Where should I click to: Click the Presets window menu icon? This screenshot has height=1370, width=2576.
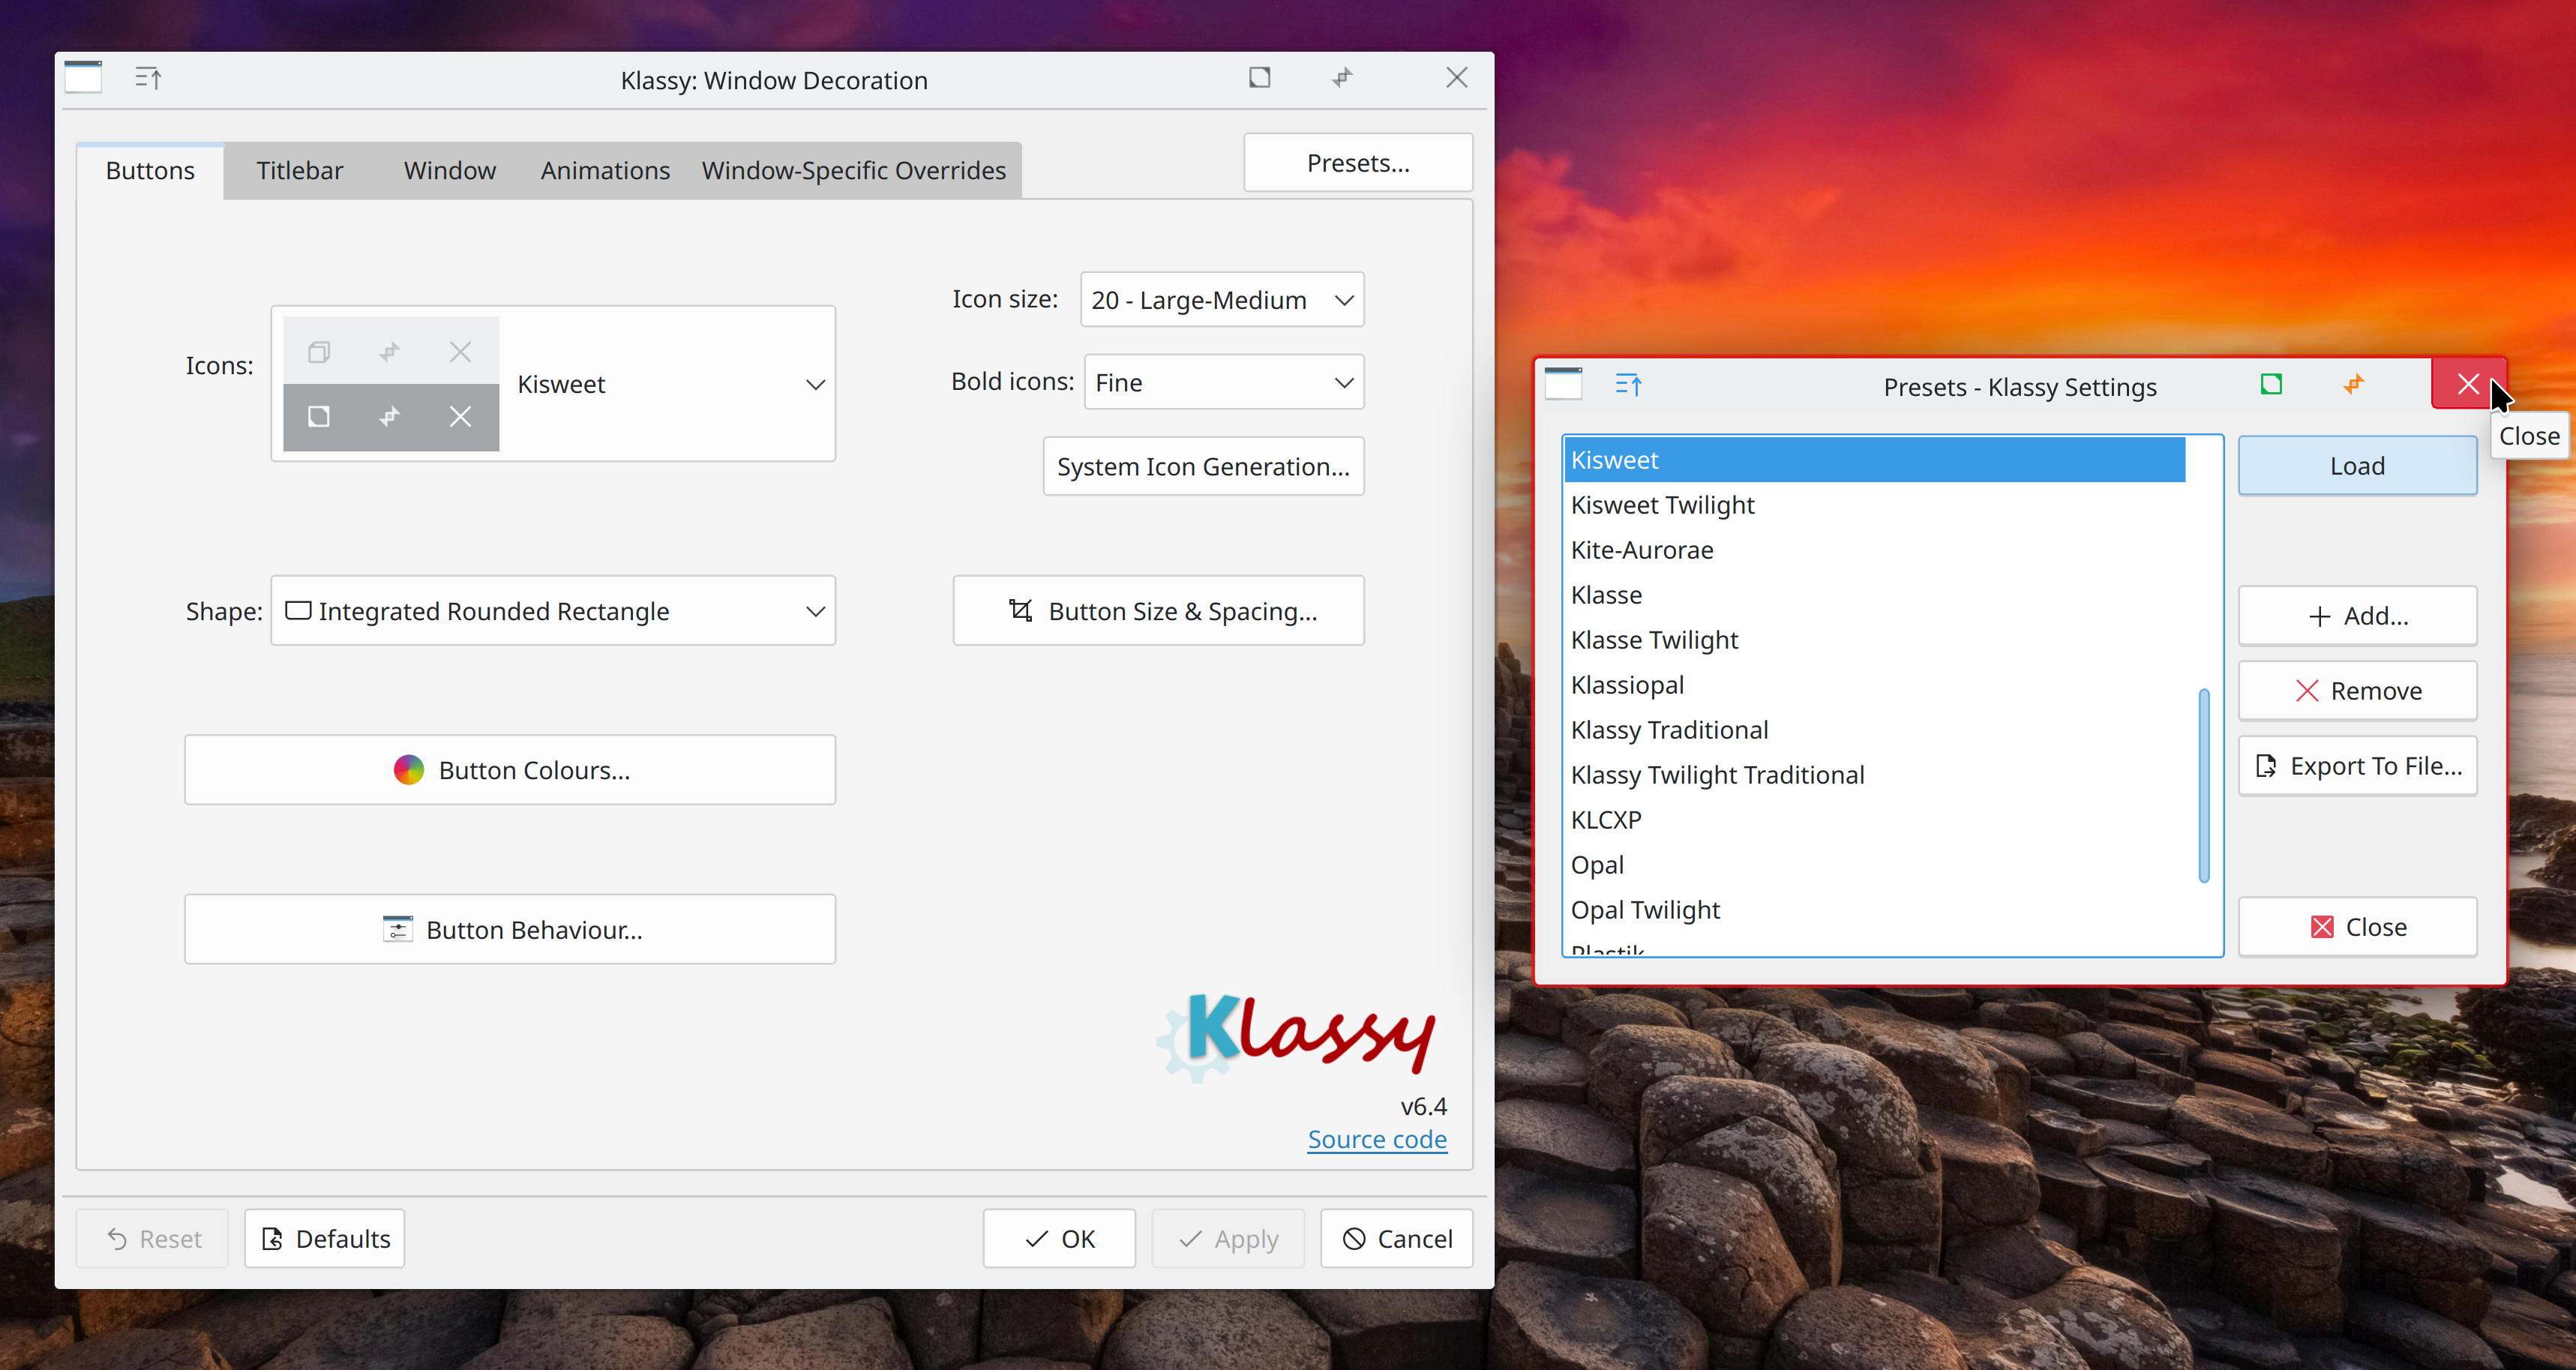click(1564, 384)
